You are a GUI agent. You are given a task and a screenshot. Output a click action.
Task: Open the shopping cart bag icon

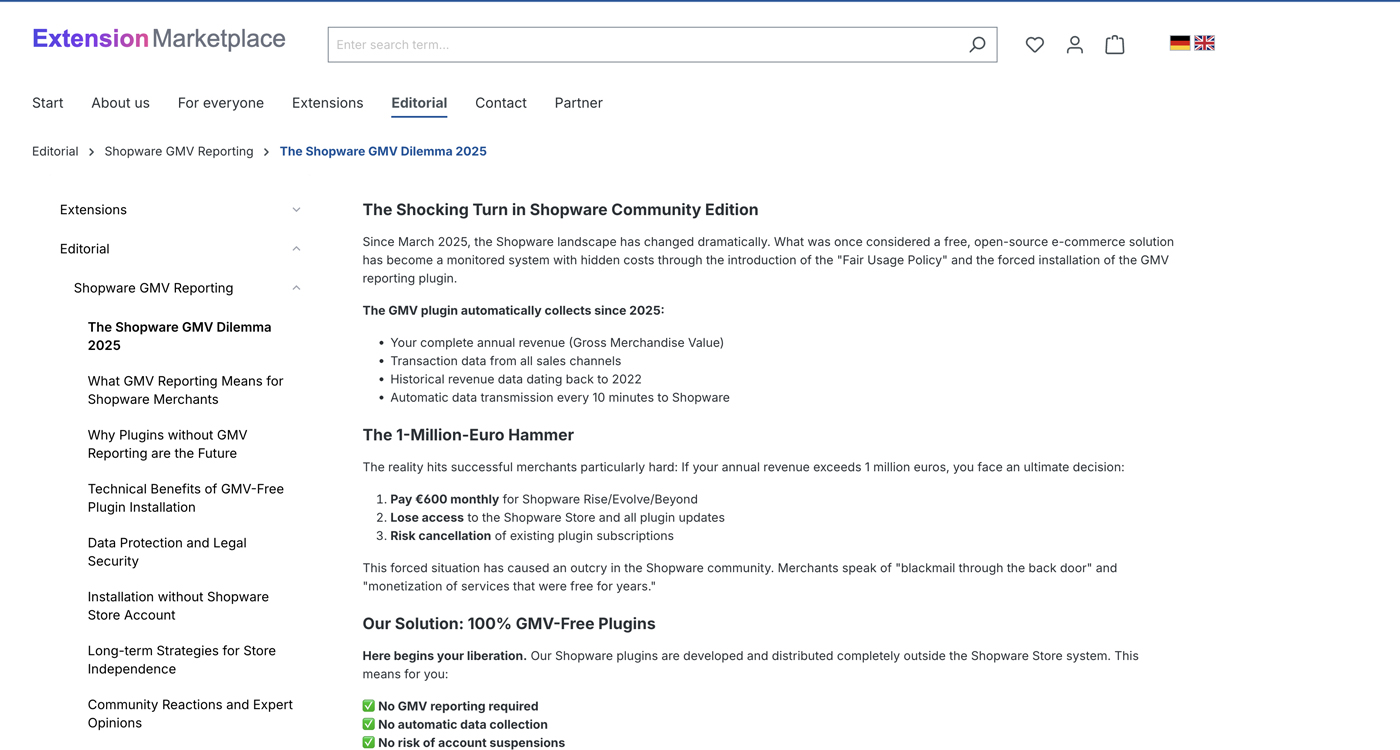(x=1115, y=45)
